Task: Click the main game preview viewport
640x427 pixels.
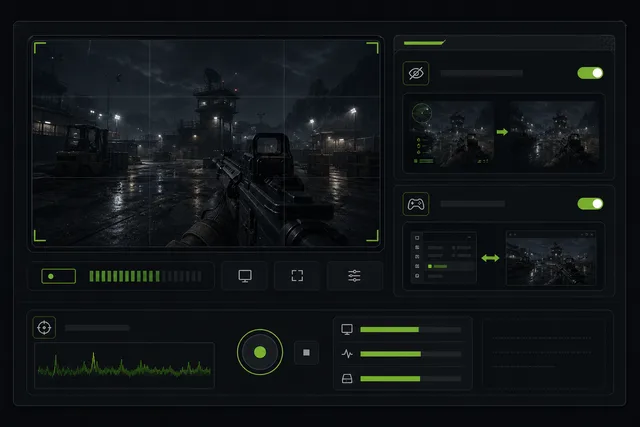Action: (x=206, y=142)
